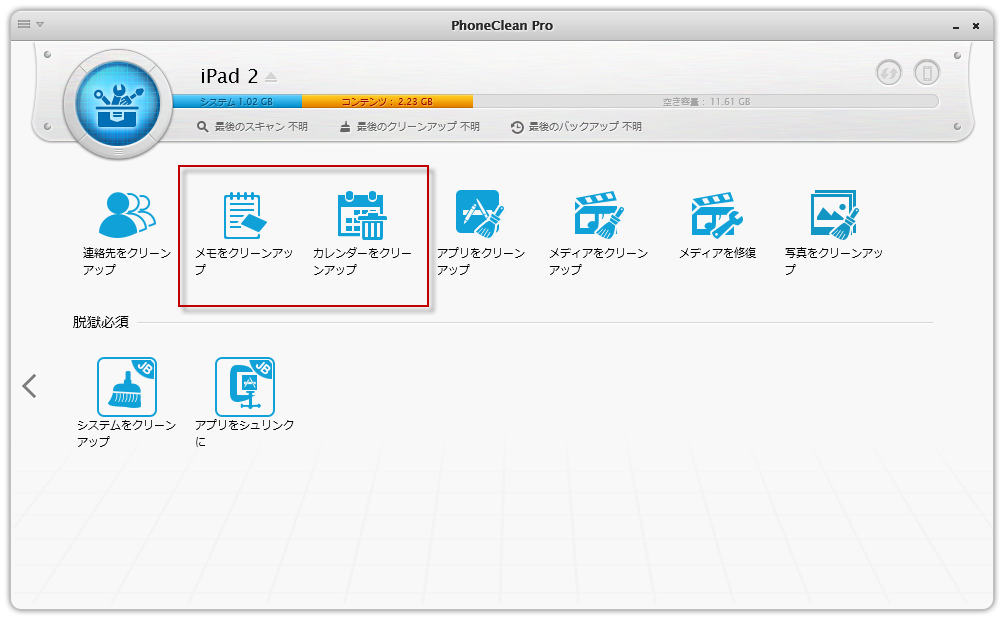Go back with the left chevron arrow
Image resolution: width=1004 pixels, height=620 pixels.
click(x=29, y=386)
